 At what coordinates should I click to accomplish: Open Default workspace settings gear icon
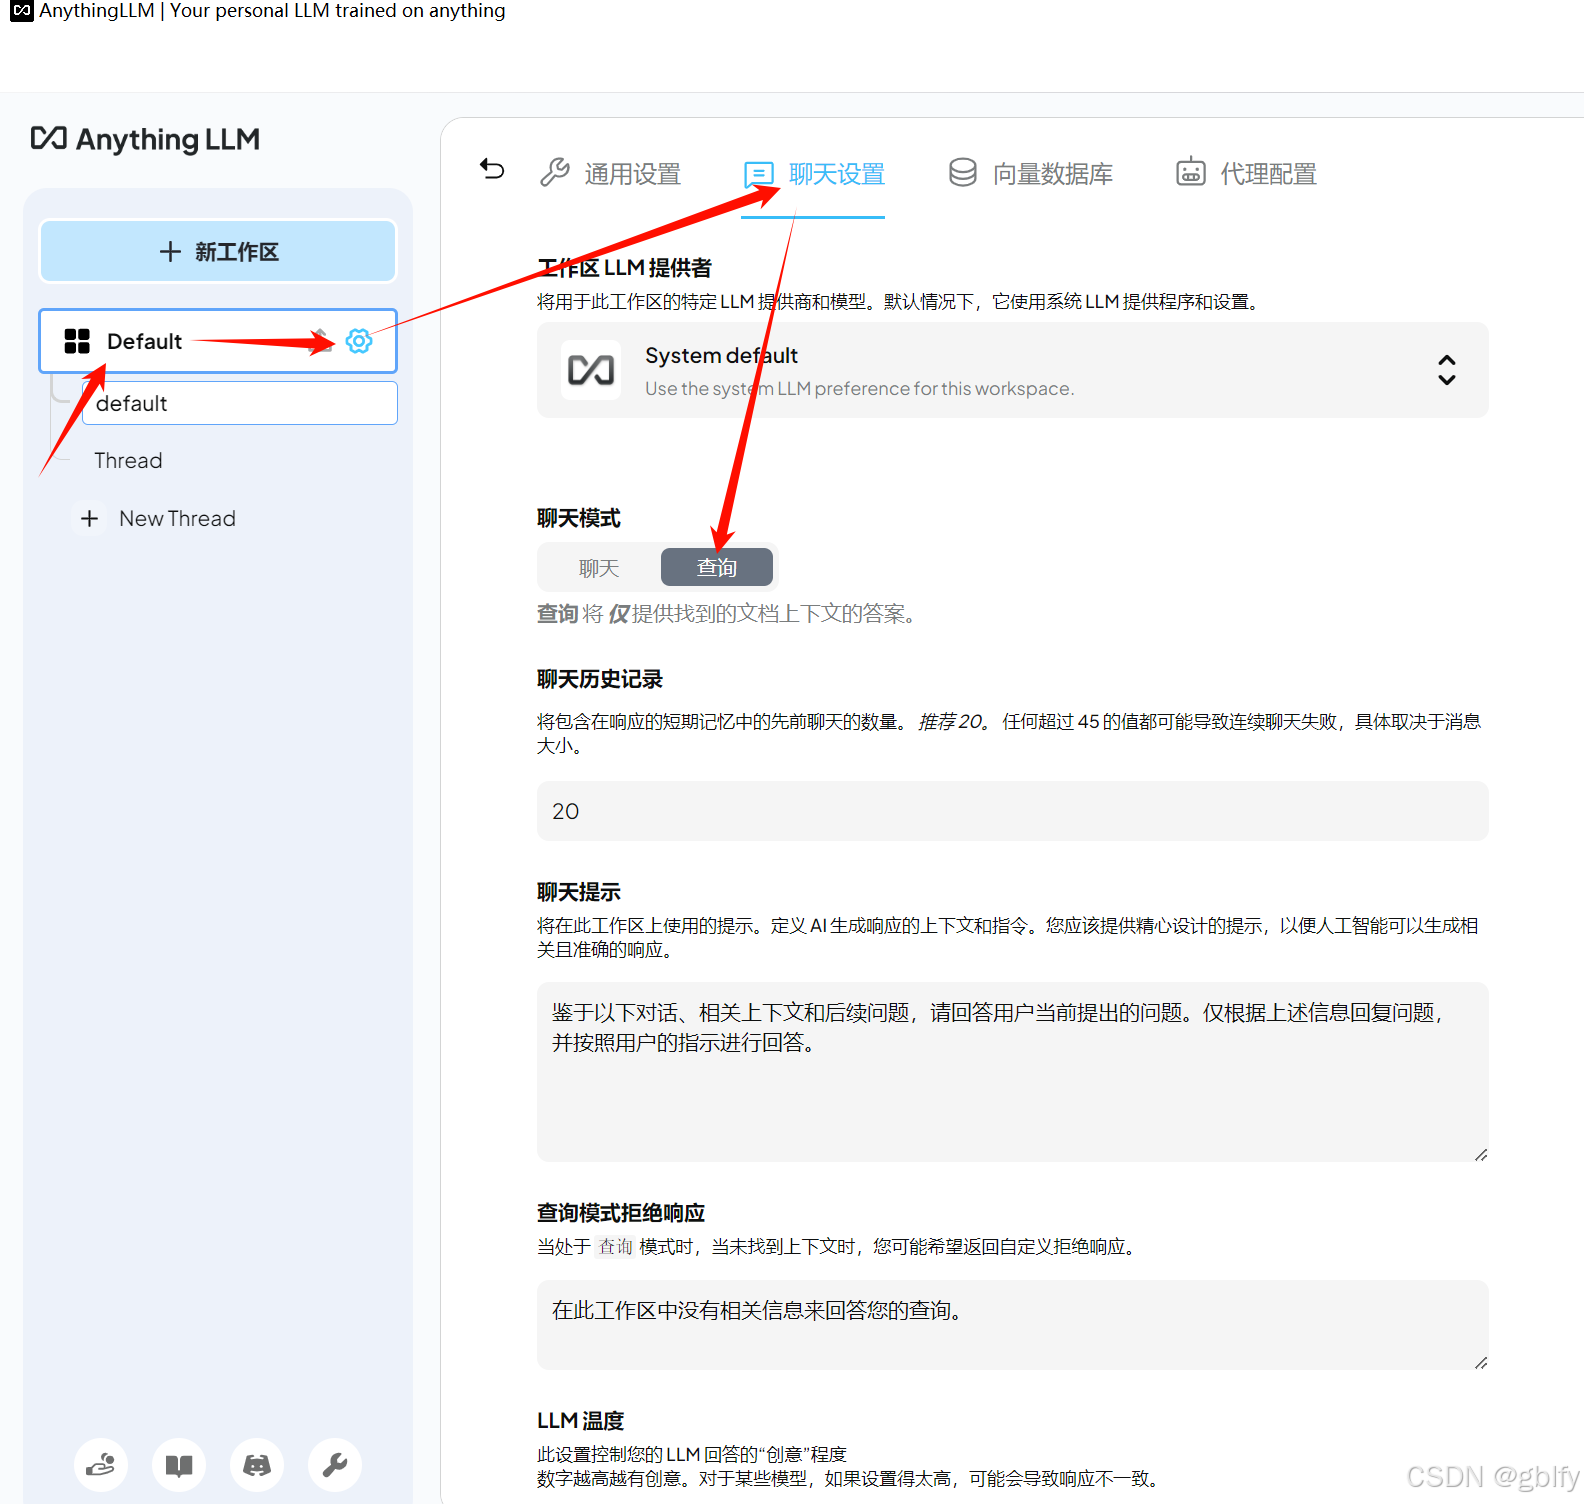(x=359, y=341)
